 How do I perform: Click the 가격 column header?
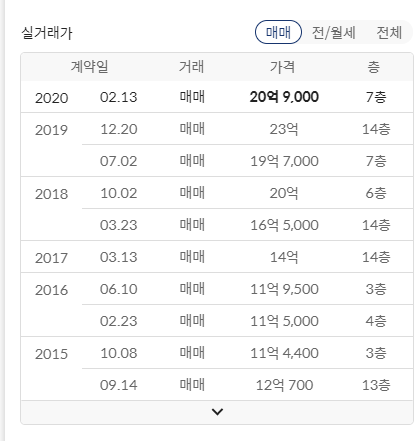click(282, 67)
